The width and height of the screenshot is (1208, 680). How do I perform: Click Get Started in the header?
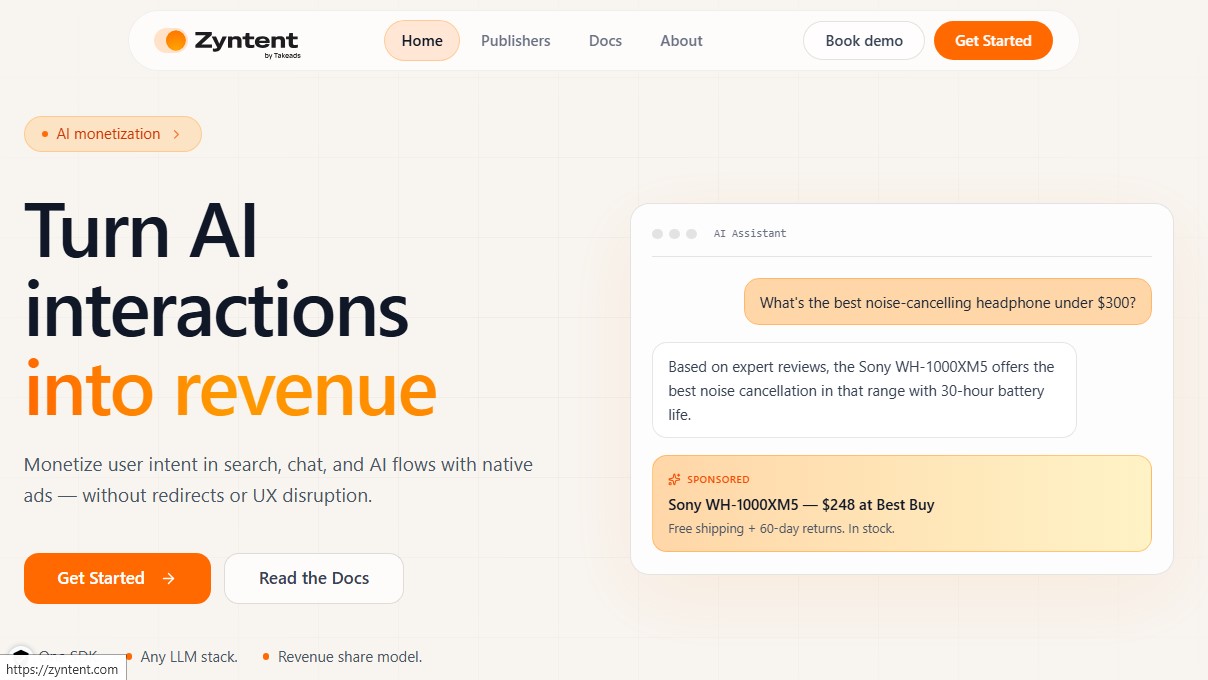coord(993,41)
